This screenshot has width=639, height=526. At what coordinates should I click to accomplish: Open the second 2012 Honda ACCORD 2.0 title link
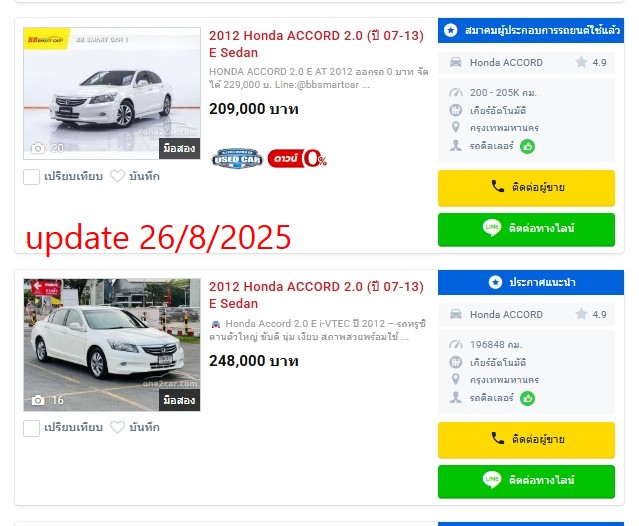(316, 295)
